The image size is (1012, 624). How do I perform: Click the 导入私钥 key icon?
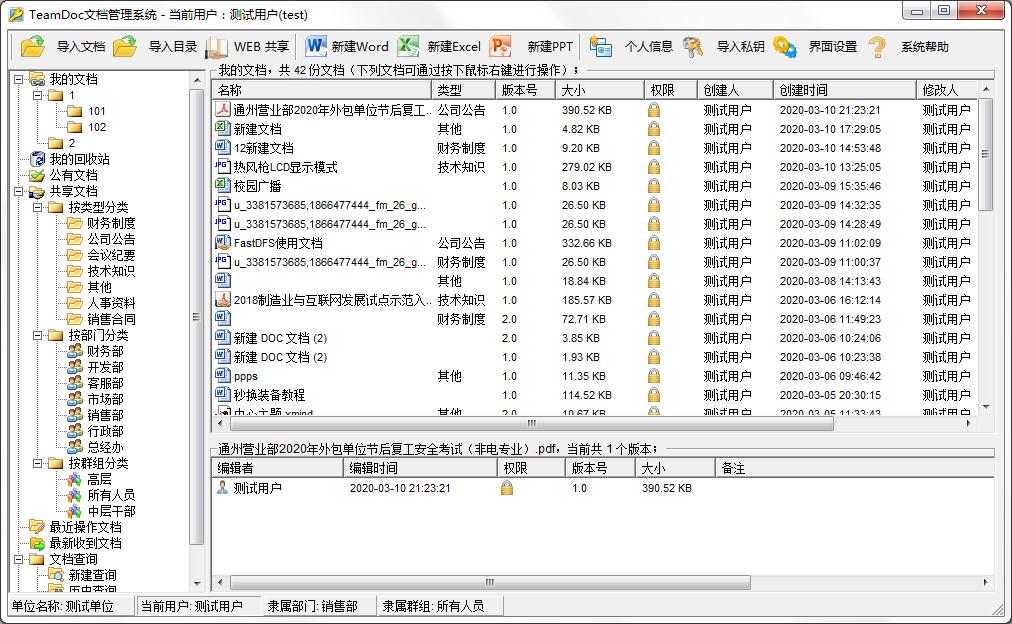tap(693, 46)
